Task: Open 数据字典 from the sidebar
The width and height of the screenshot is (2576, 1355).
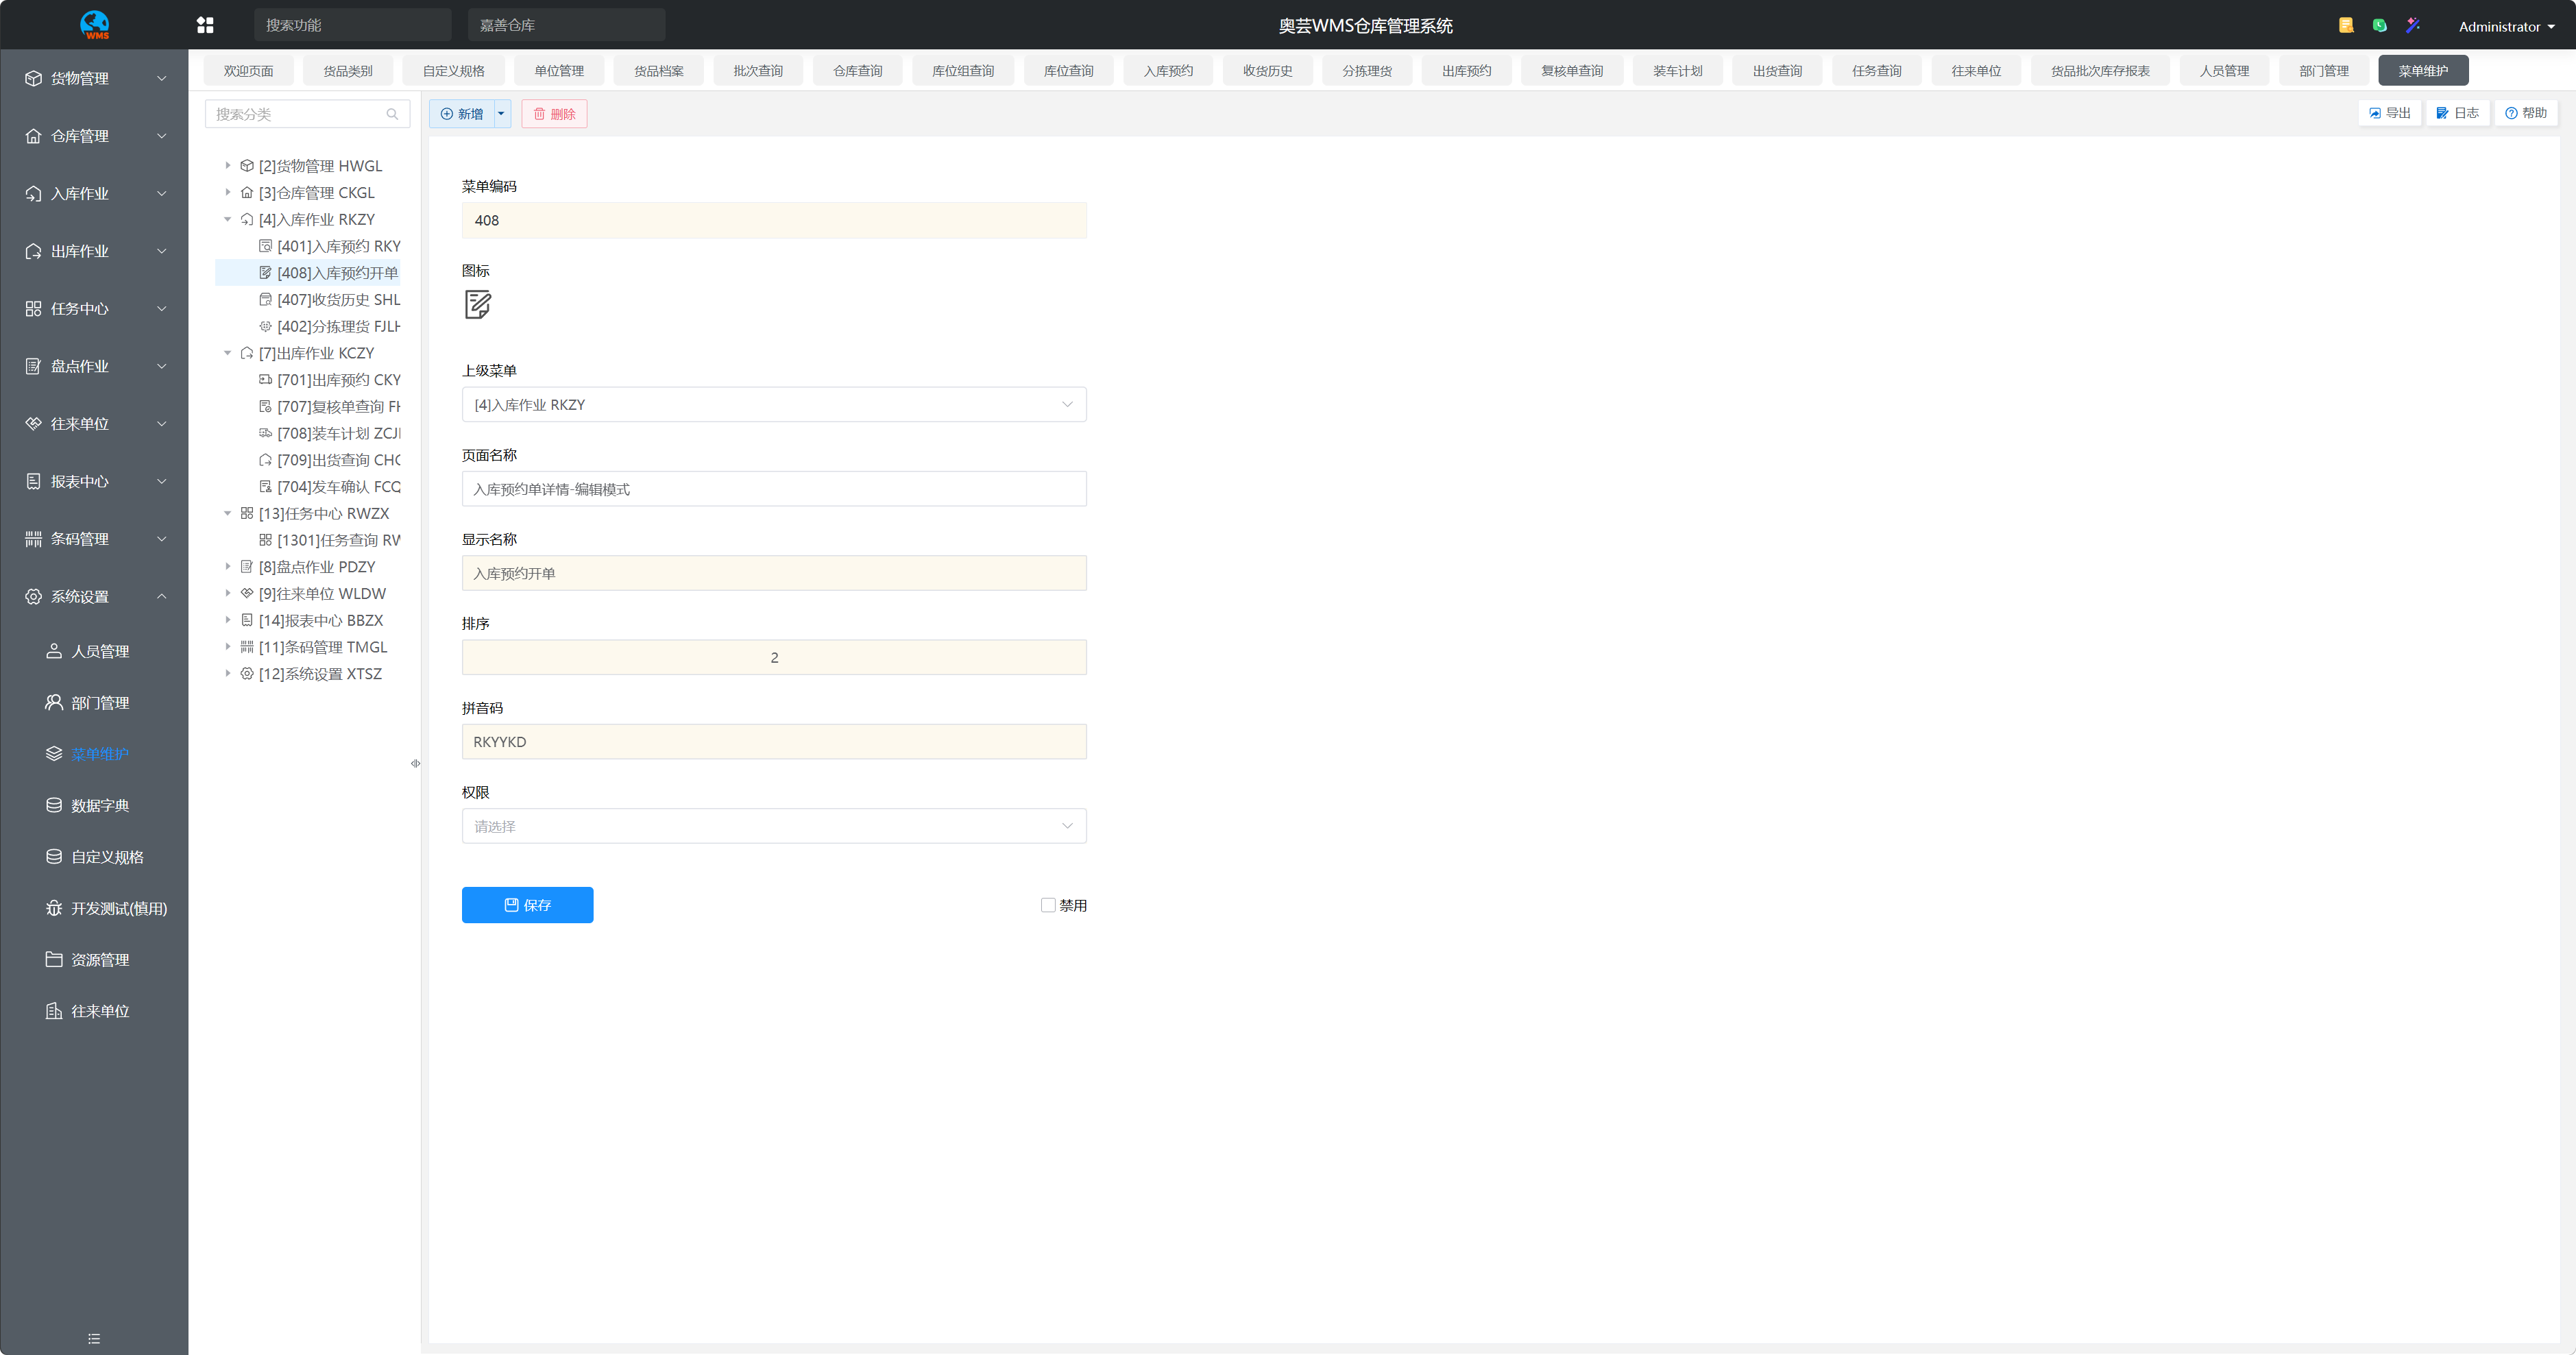Action: 99,805
